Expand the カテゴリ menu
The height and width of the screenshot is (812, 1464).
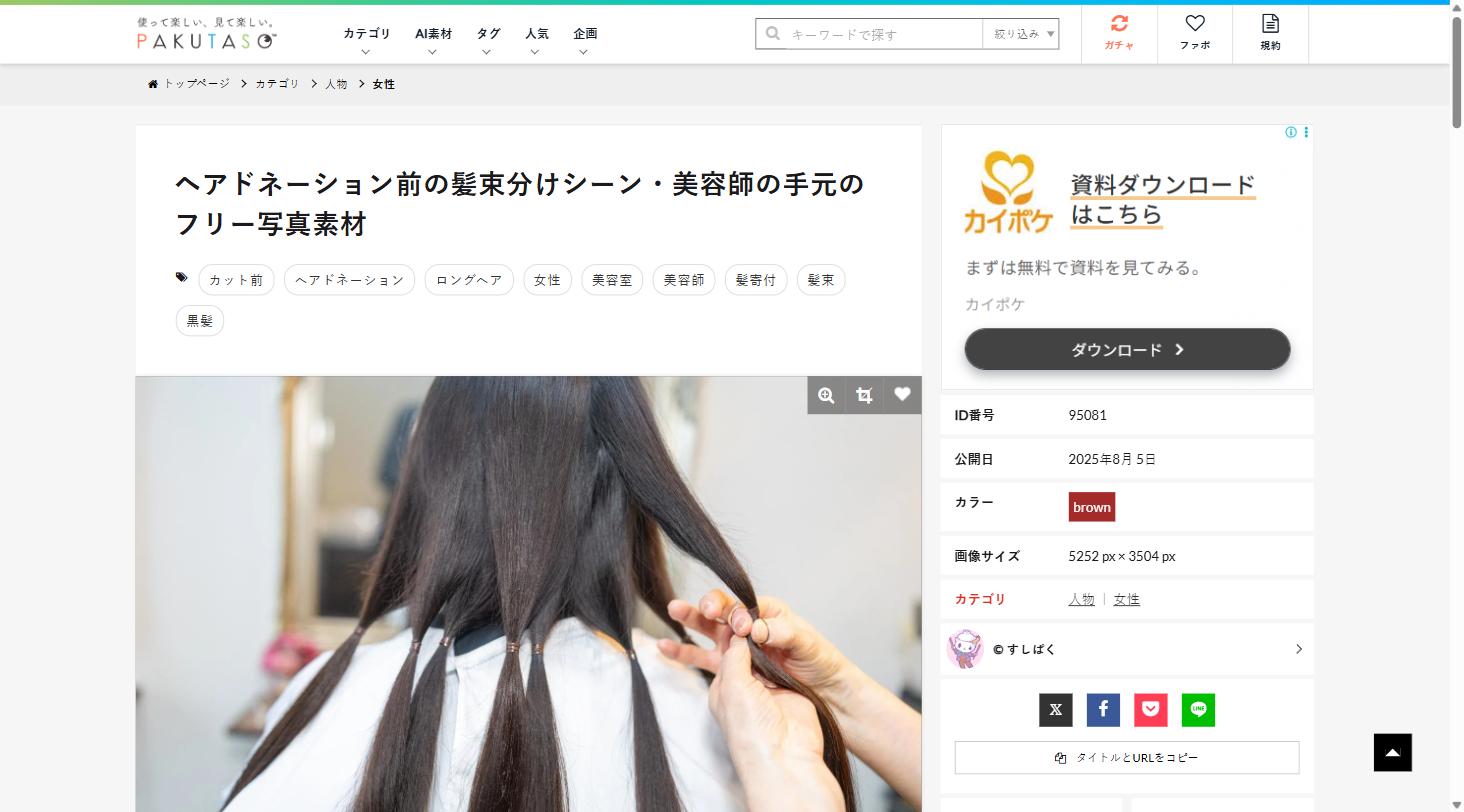(x=367, y=41)
